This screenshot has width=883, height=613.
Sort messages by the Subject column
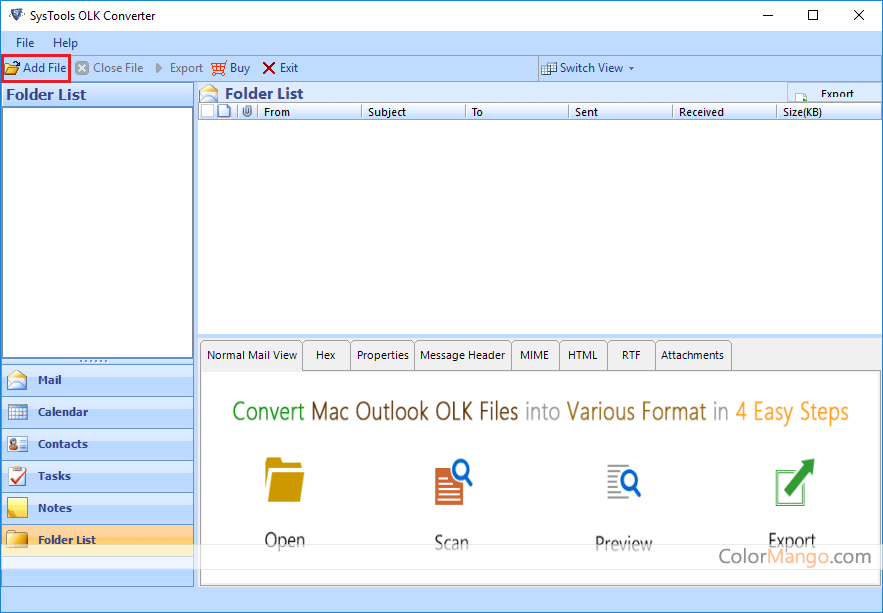pos(413,112)
